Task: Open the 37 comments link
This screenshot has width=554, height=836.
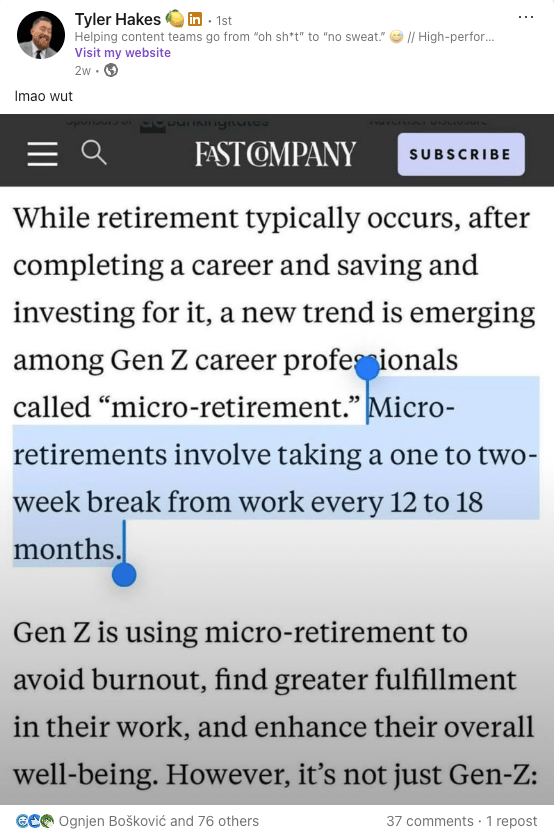Action: 430,821
